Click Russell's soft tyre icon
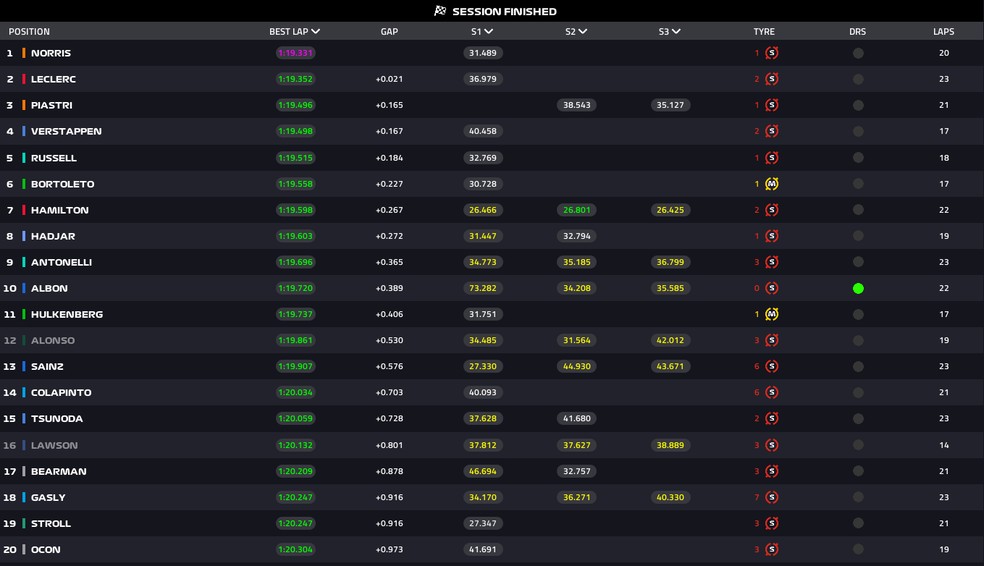Viewport: 984px width, 566px height. click(772, 158)
